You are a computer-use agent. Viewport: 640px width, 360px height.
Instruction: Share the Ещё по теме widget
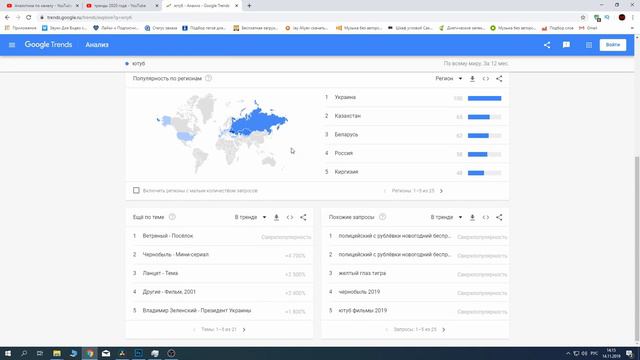tap(303, 218)
